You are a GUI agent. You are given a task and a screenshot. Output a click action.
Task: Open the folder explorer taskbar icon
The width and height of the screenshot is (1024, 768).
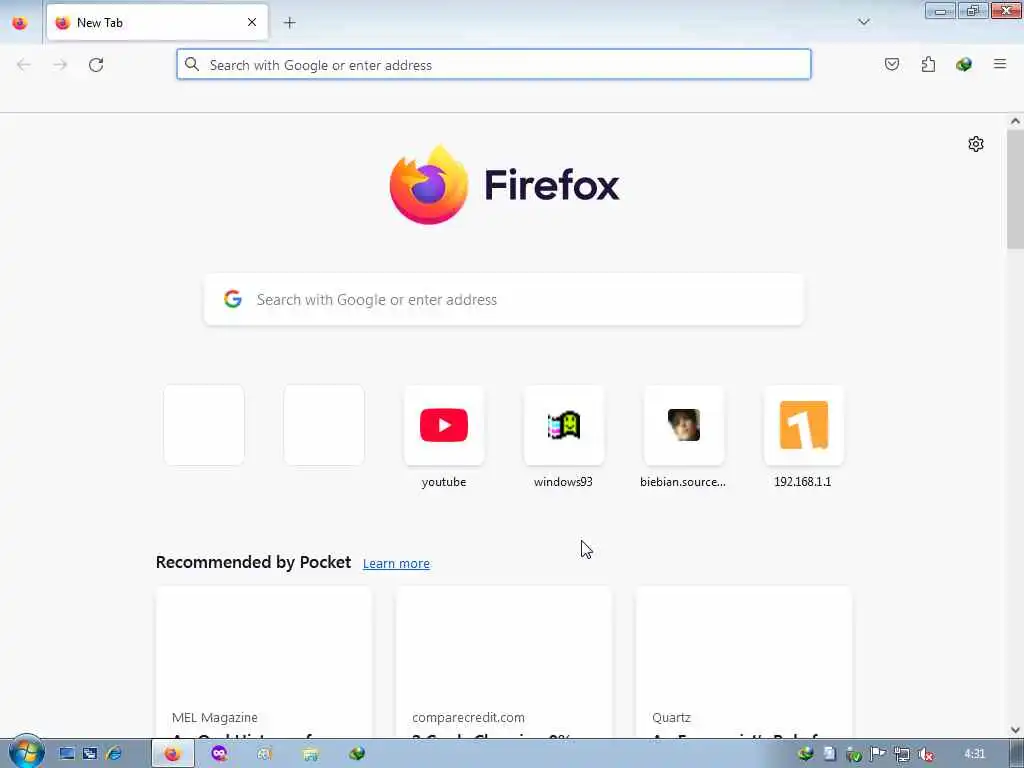coord(311,754)
